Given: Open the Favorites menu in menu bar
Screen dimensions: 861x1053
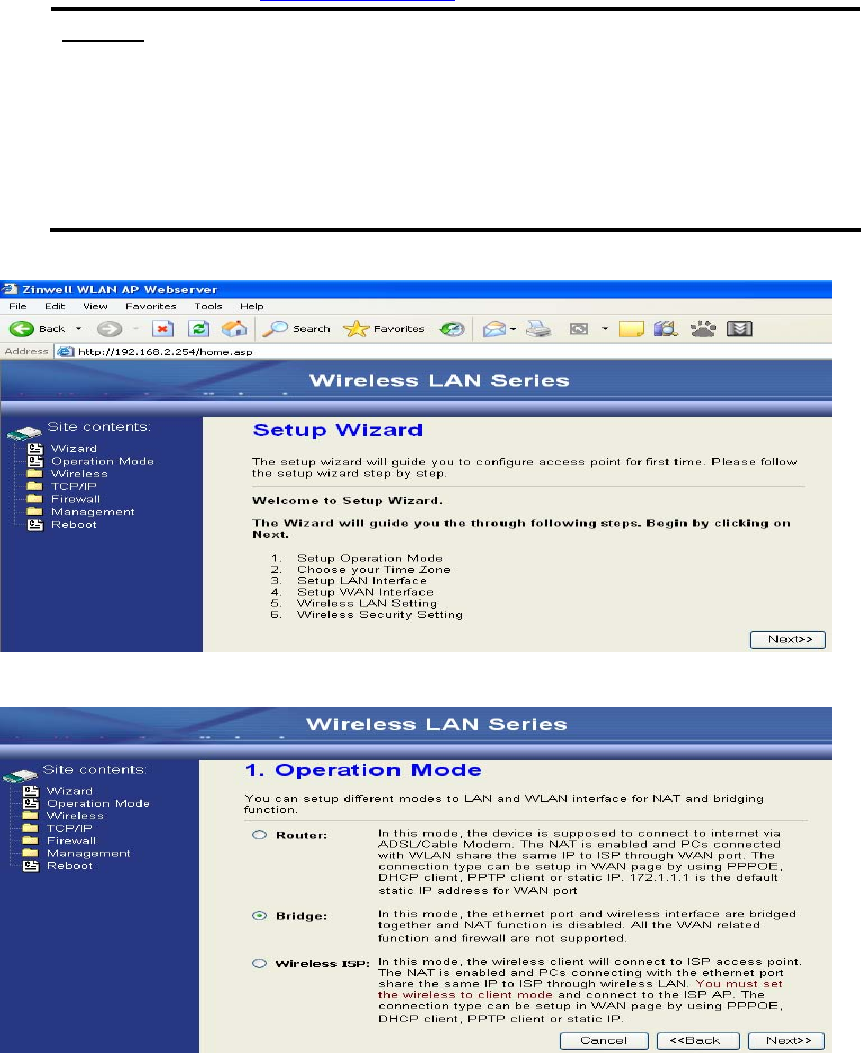Looking at the screenshot, I should pos(150,306).
